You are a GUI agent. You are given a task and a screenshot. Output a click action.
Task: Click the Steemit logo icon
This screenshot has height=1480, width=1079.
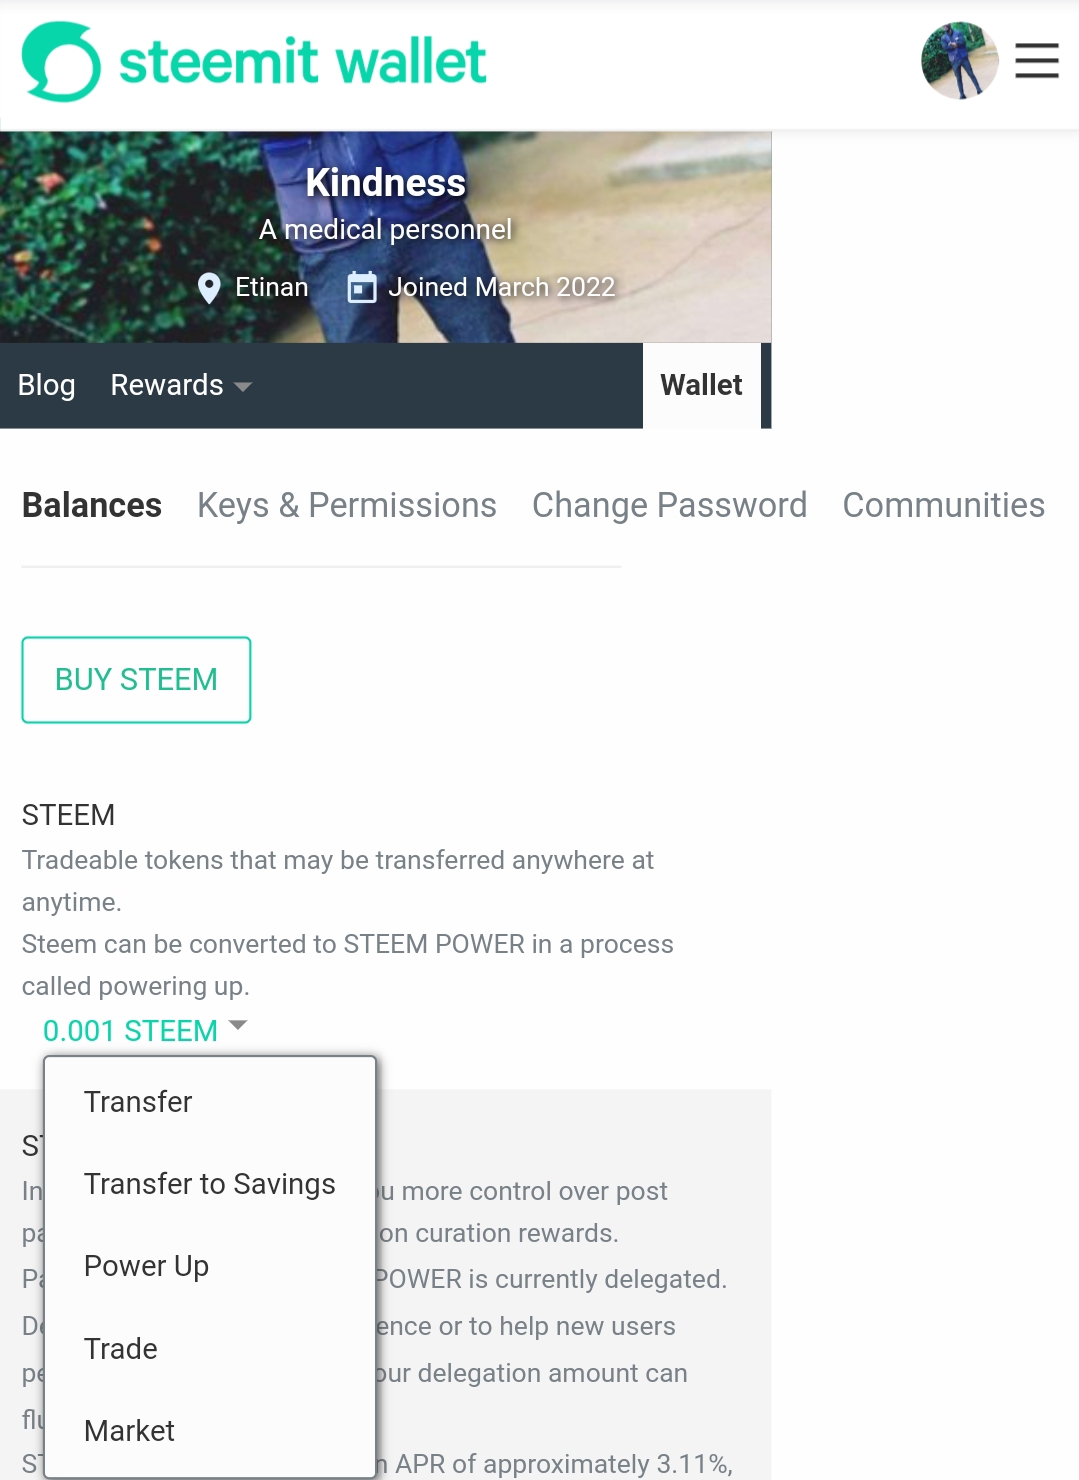[x=61, y=62]
